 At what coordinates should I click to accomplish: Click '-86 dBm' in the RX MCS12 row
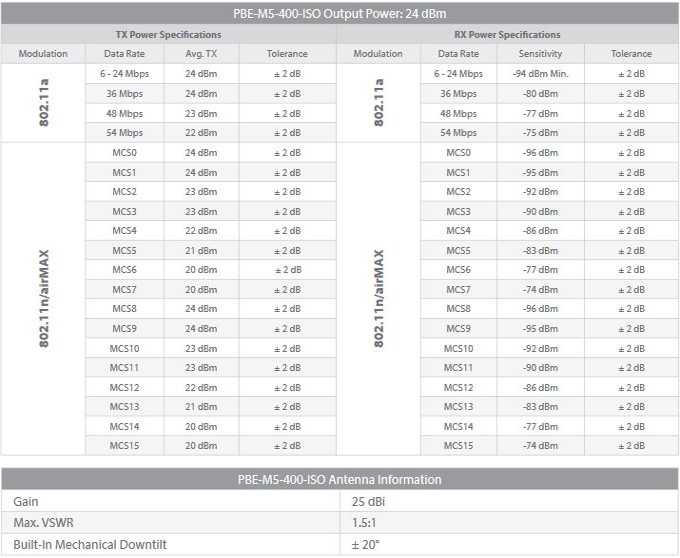(x=540, y=388)
